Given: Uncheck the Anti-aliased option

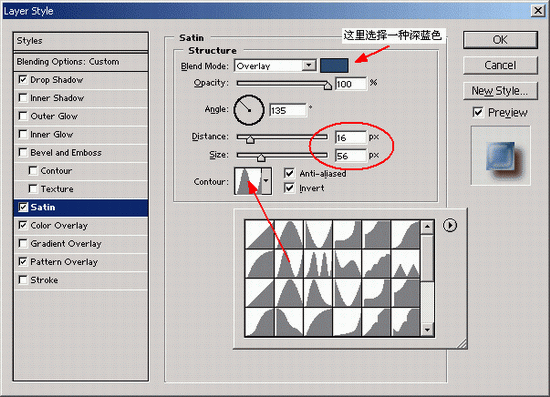Looking at the screenshot, I should (x=289, y=173).
